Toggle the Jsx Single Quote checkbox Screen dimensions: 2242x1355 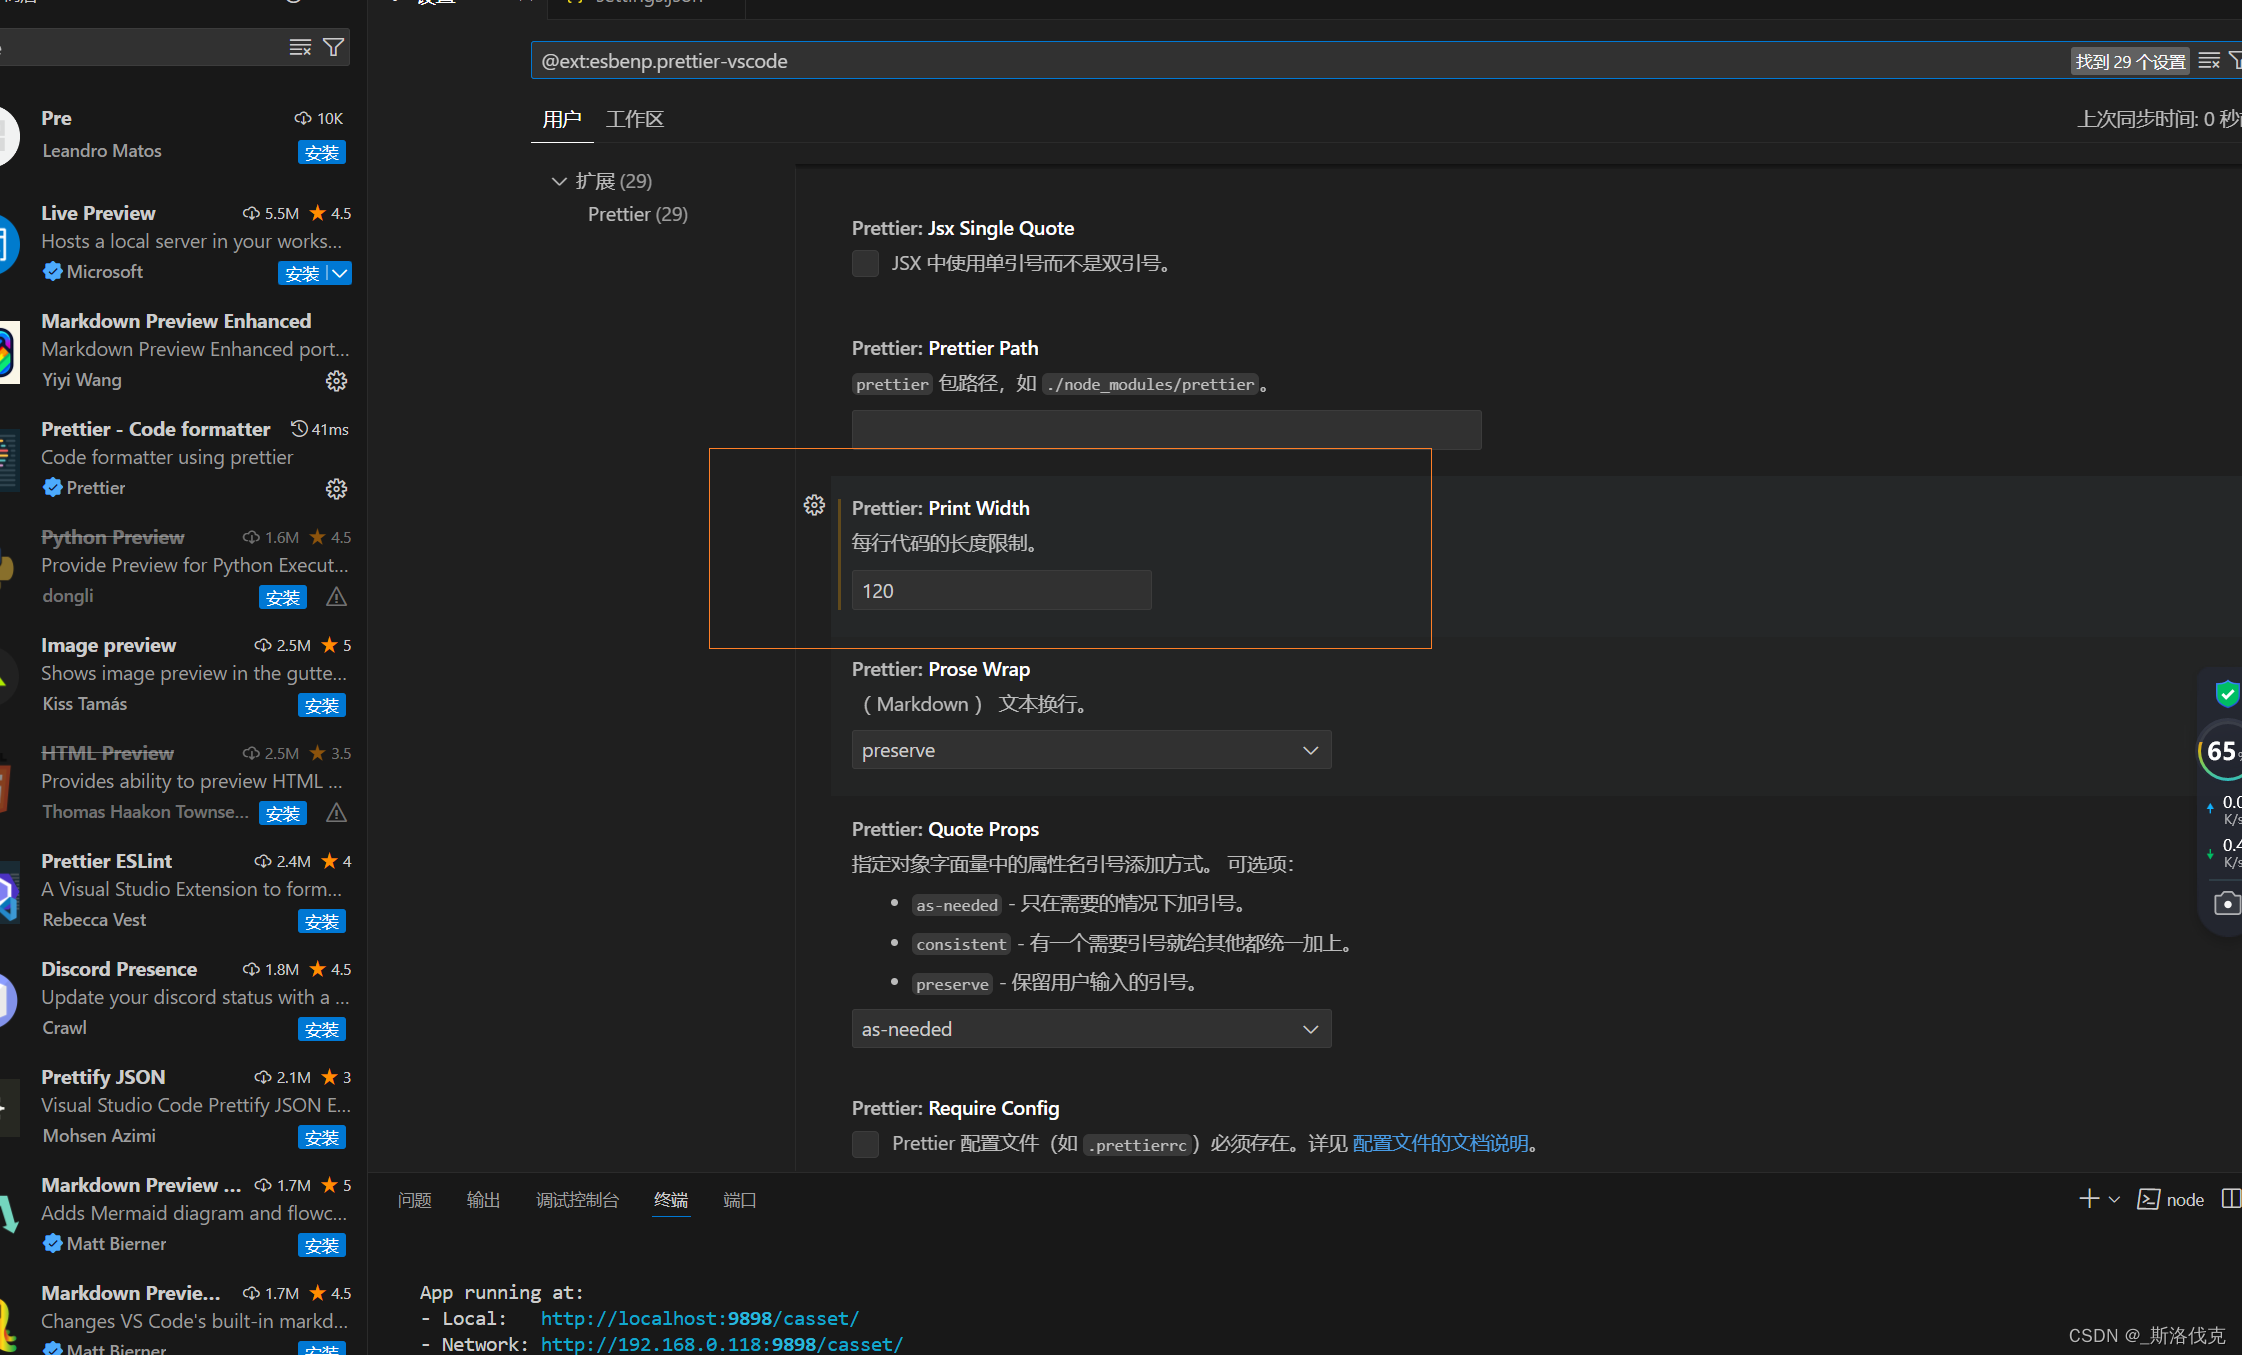point(865,263)
